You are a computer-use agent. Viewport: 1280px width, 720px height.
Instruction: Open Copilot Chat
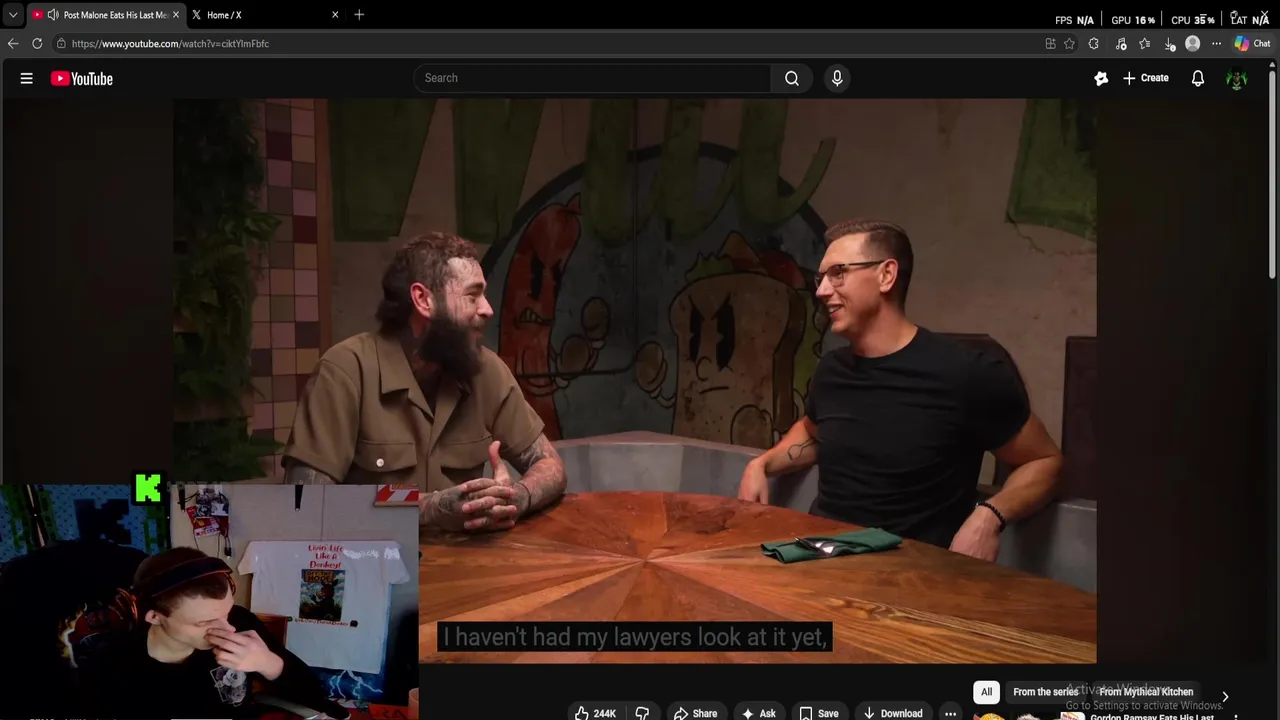click(x=1252, y=44)
